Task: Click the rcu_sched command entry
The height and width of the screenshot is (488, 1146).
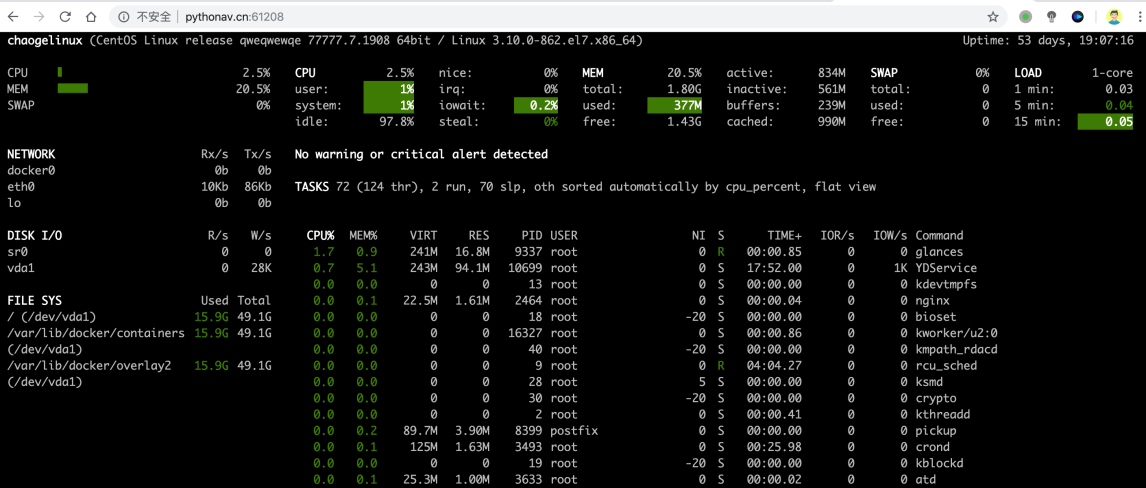Action: pos(946,365)
